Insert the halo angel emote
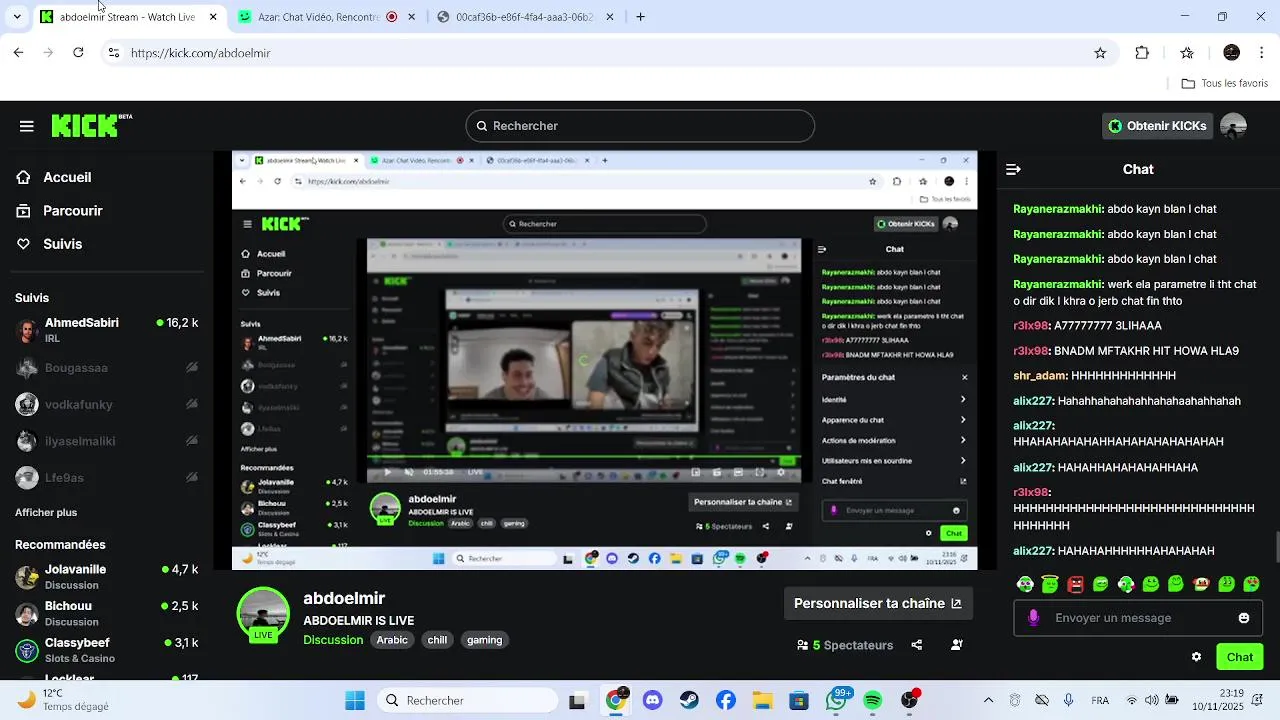1280x720 pixels. point(1050,584)
